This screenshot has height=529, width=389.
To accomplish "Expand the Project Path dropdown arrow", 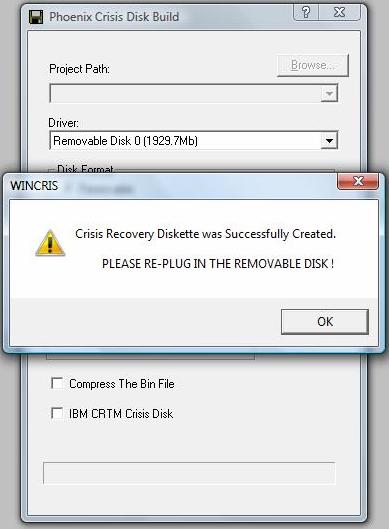I will click(329, 93).
